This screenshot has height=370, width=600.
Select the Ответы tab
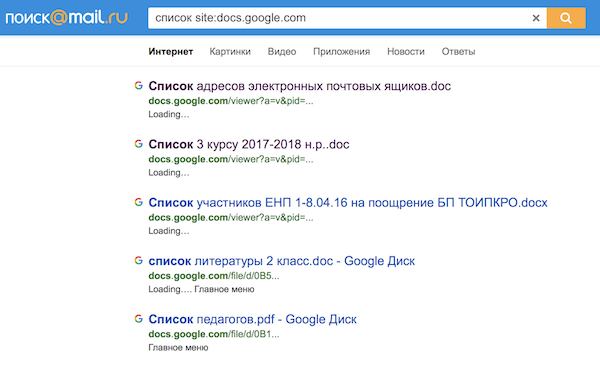(458, 52)
